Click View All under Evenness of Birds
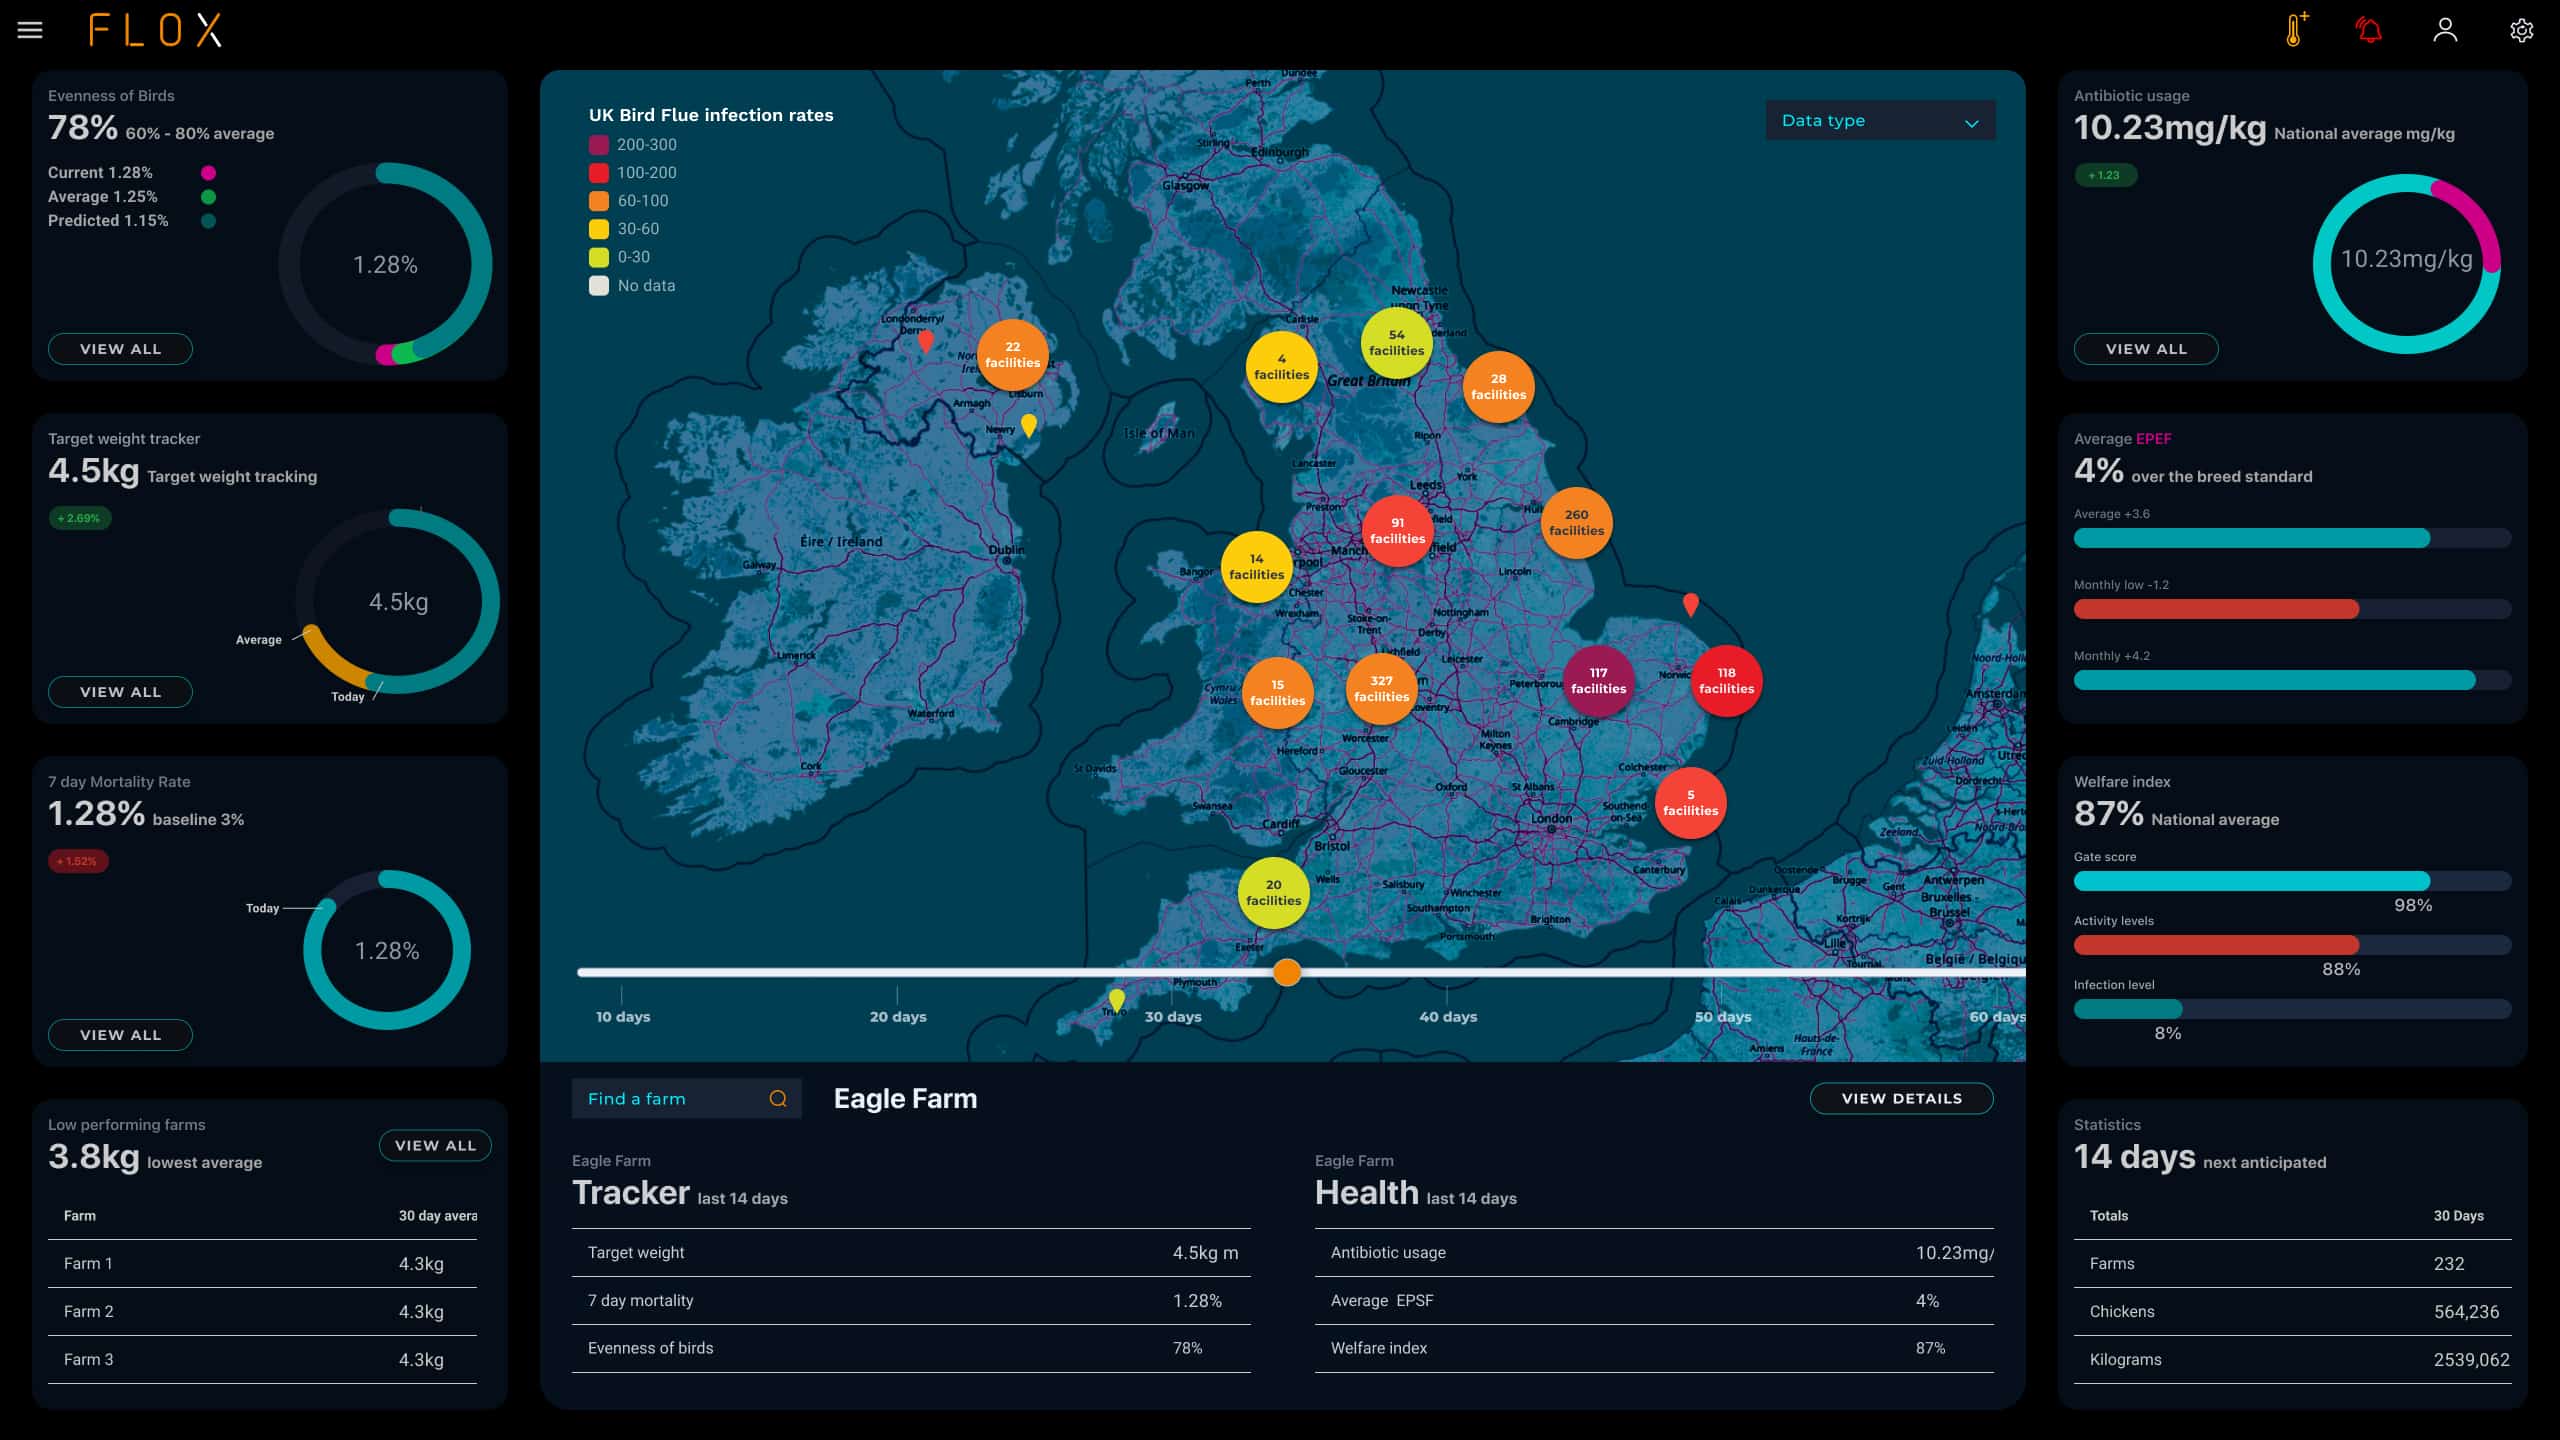Image resolution: width=2560 pixels, height=1440 pixels. [120, 349]
